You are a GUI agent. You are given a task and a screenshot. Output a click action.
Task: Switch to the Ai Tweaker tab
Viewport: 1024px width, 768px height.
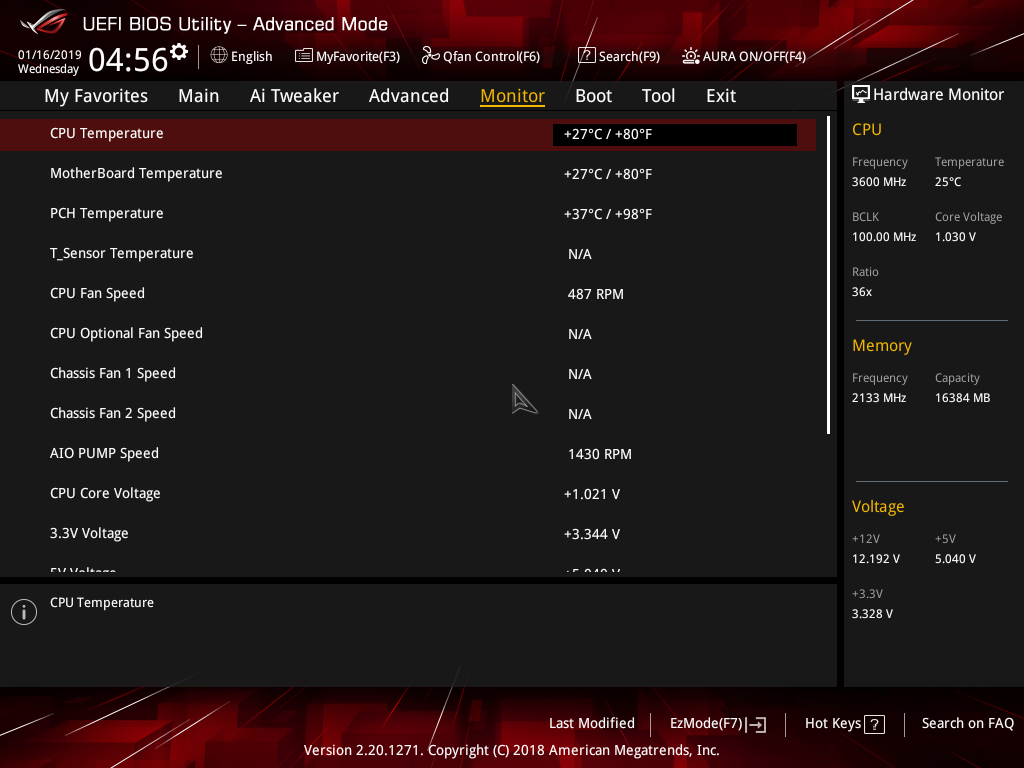click(x=294, y=96)
